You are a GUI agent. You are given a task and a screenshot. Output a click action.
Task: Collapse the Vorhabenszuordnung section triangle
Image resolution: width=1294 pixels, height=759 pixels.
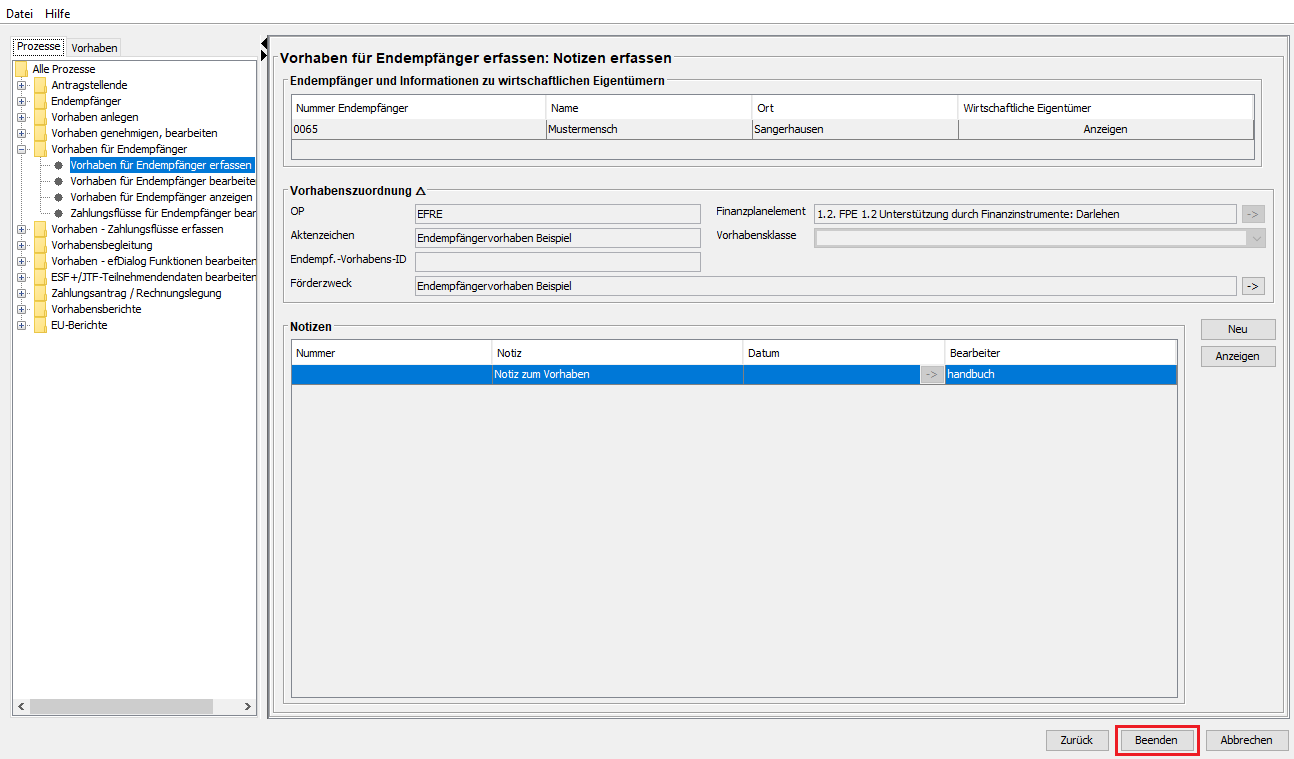421,191
